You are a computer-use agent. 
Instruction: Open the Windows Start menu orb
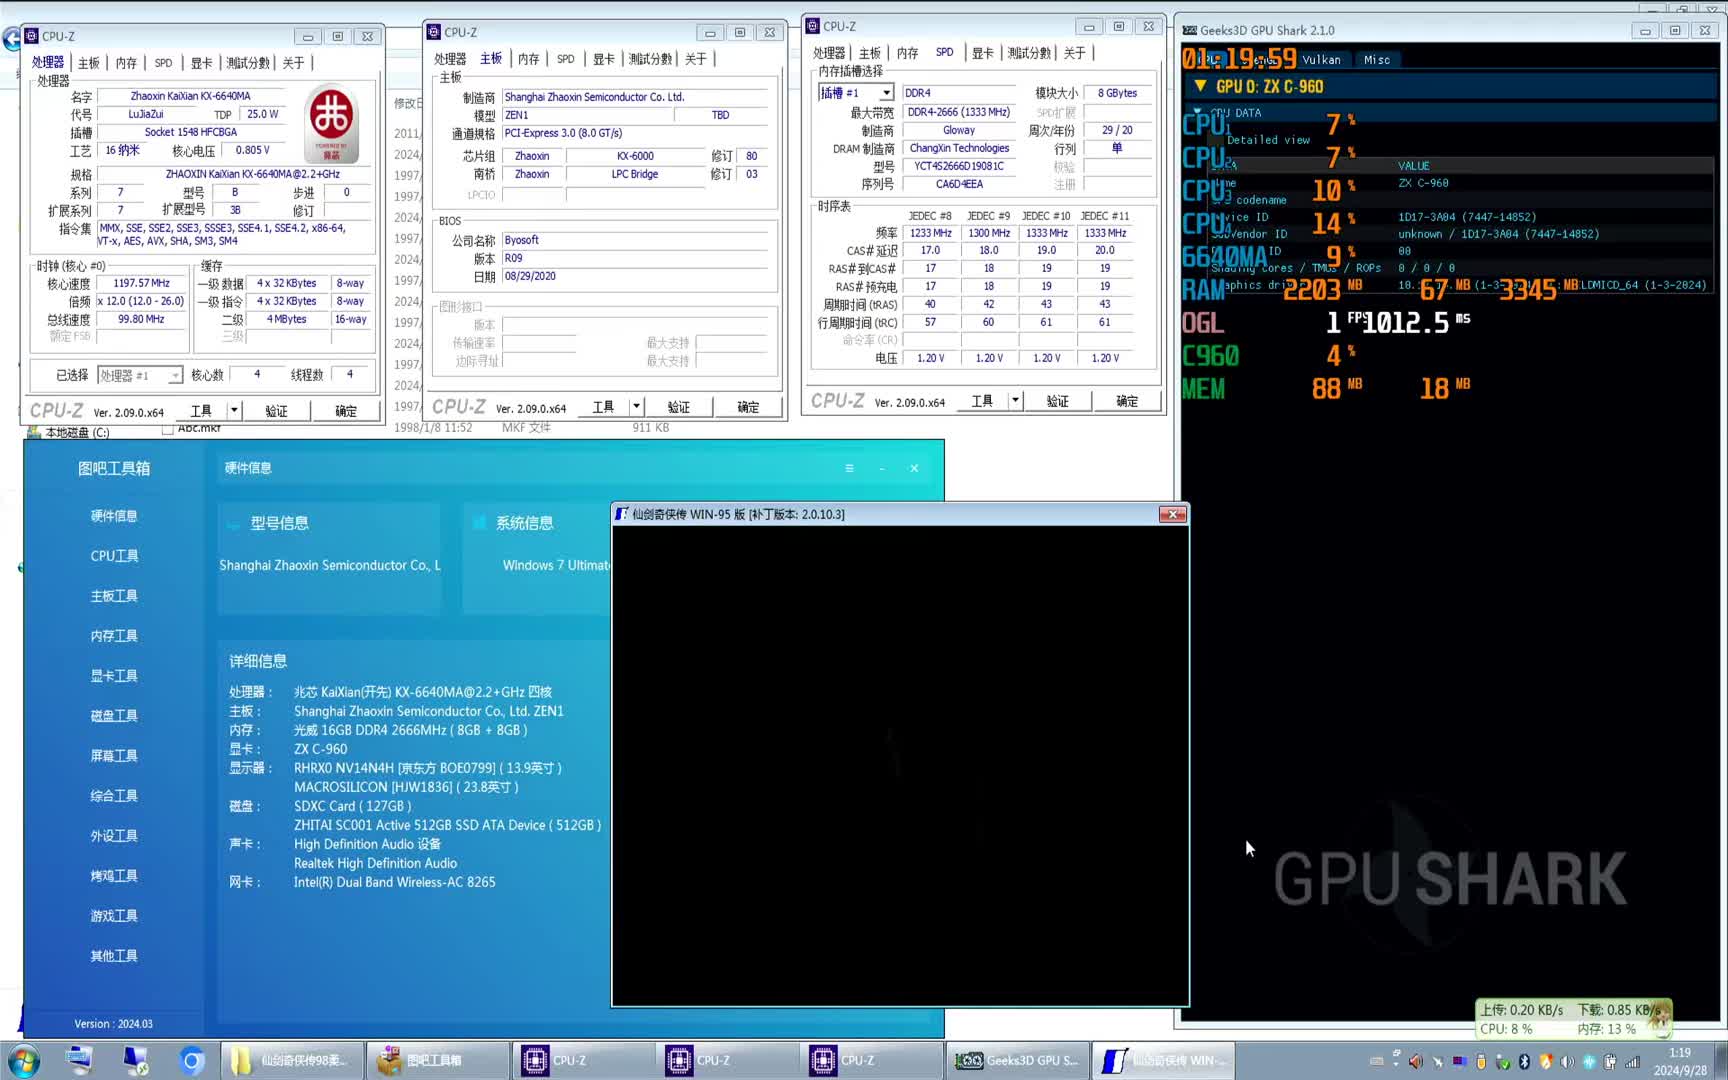coord(23,1060)
